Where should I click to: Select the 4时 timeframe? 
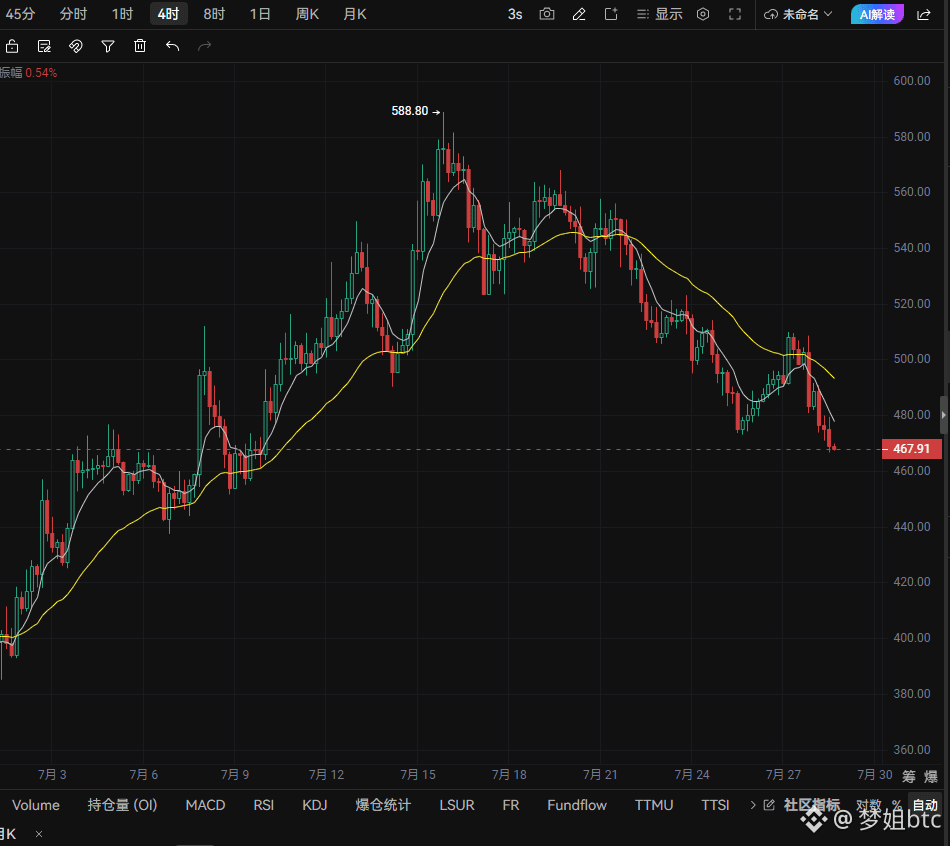(x=168, y=14)
